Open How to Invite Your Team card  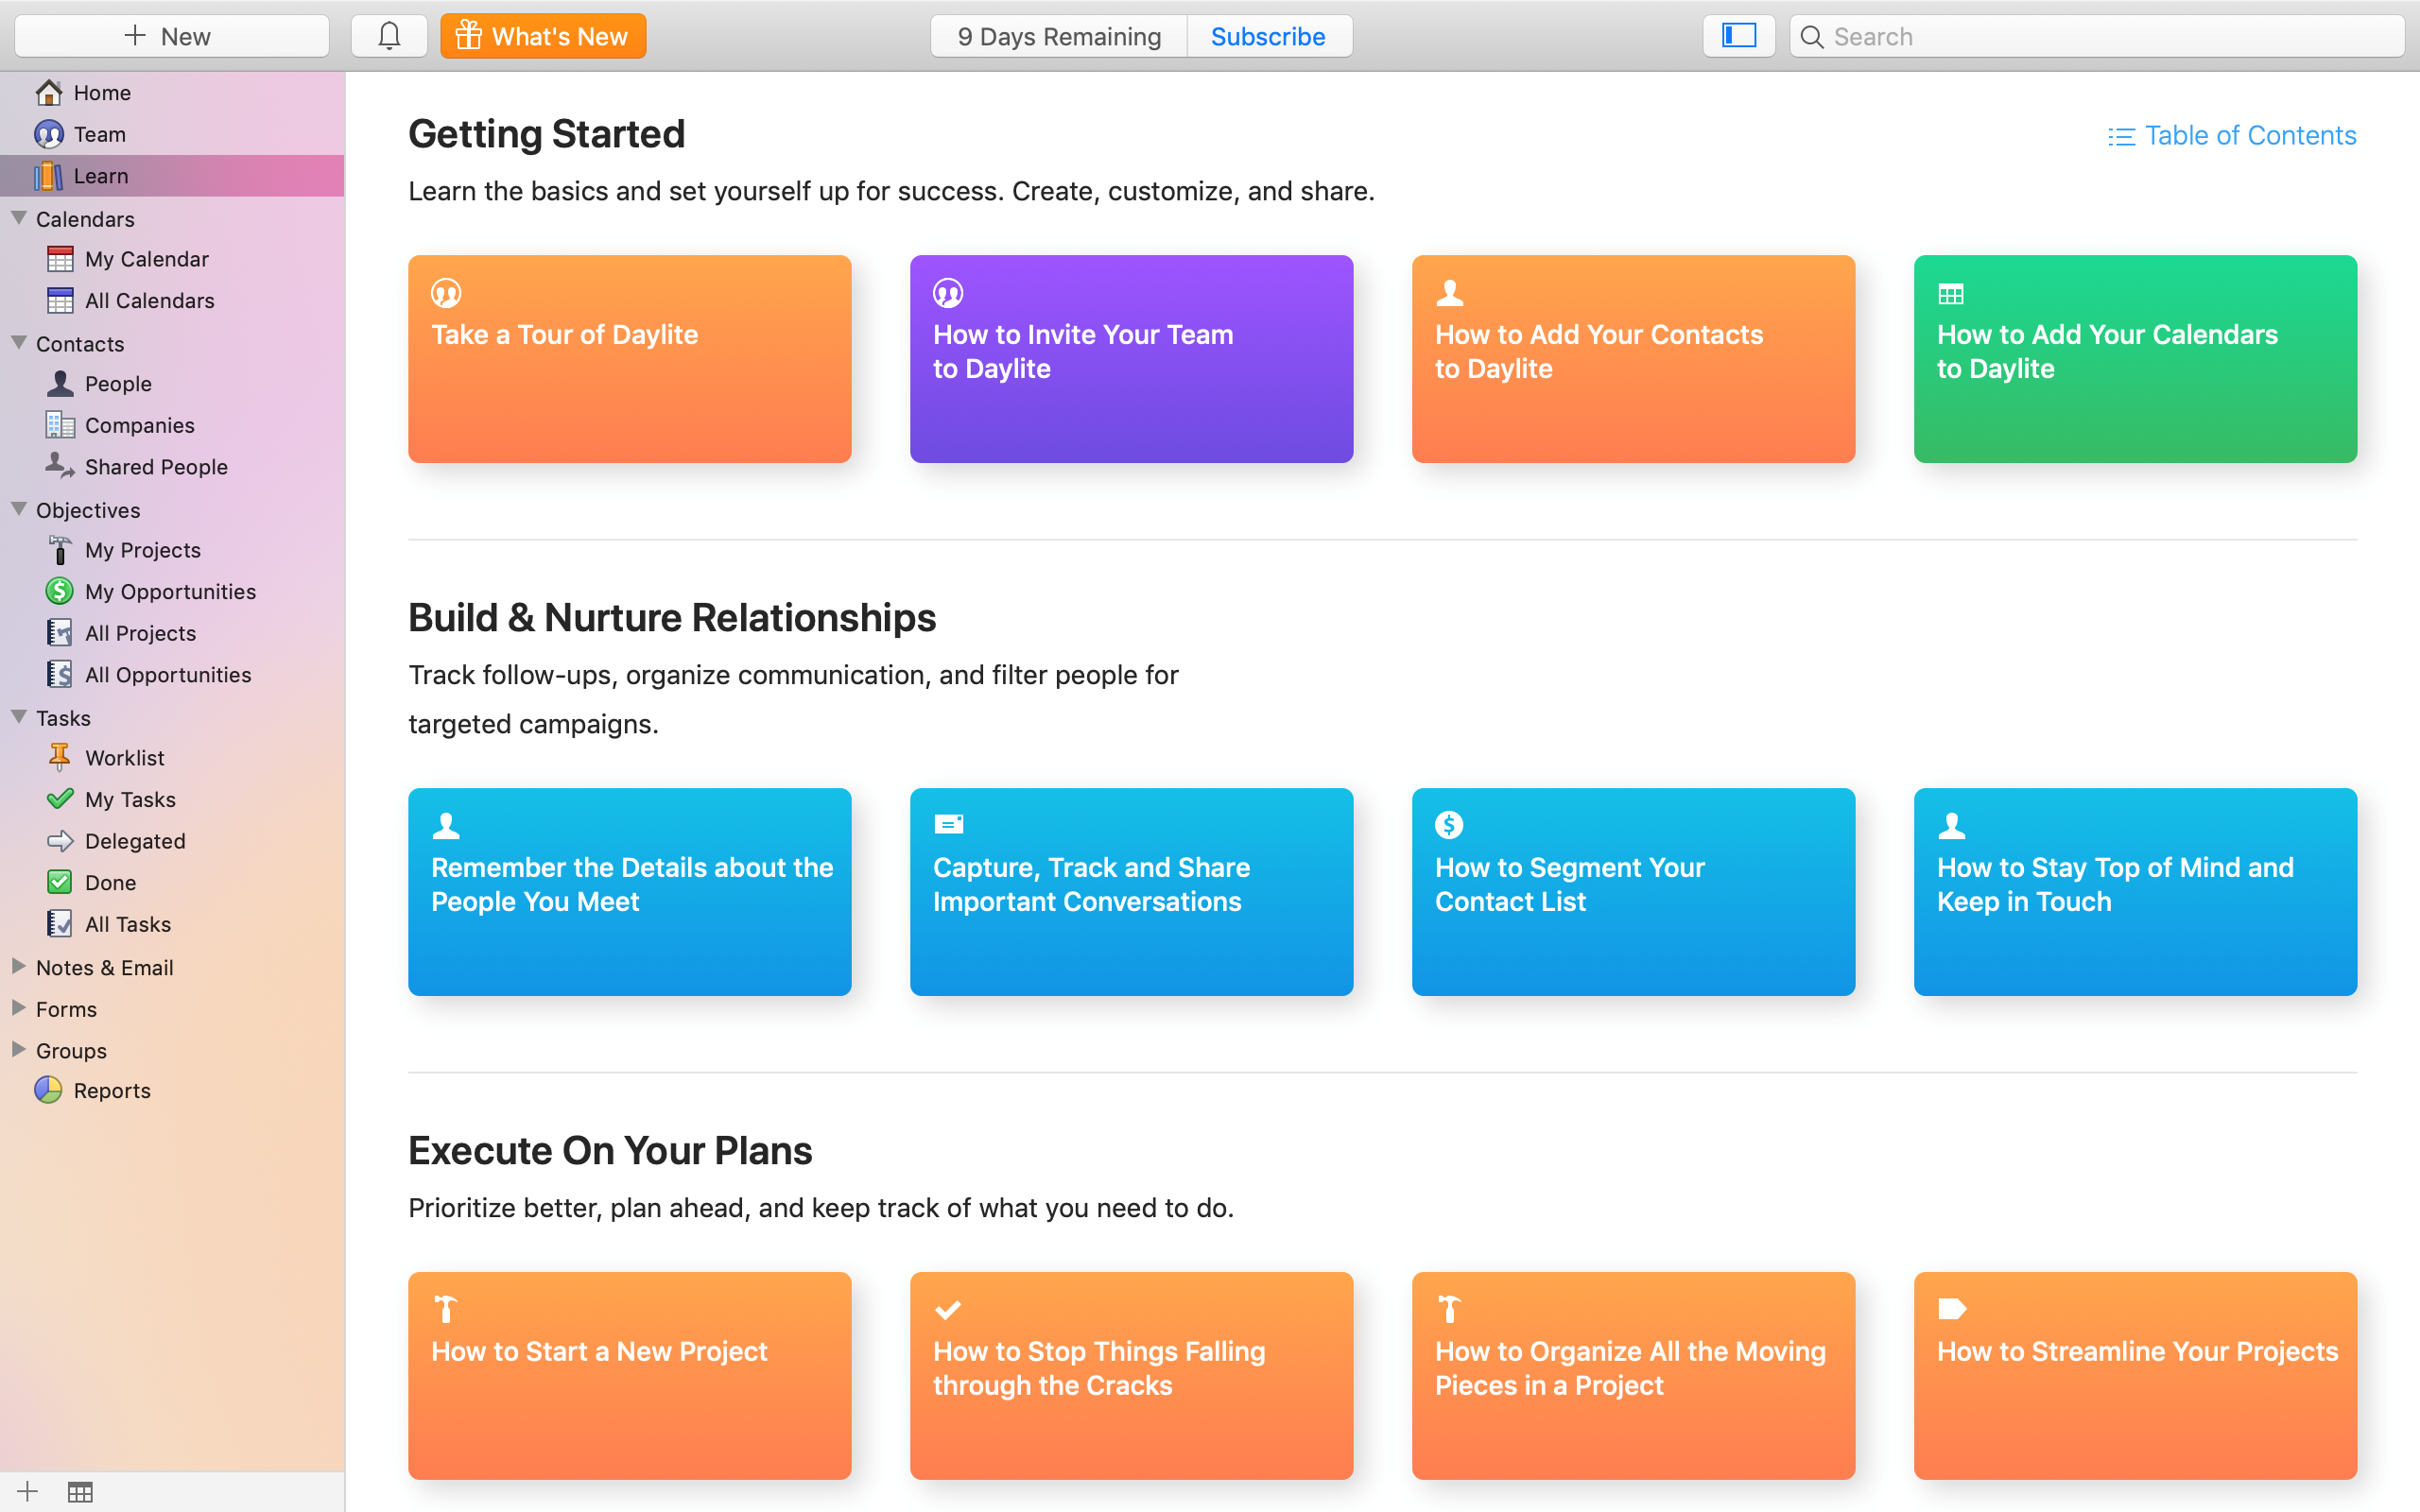pos(1132,359)
